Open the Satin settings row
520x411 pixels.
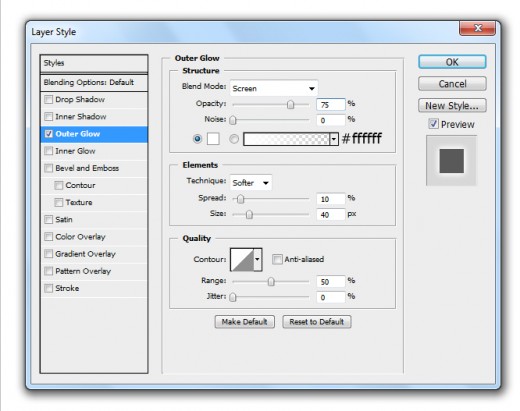94,219
